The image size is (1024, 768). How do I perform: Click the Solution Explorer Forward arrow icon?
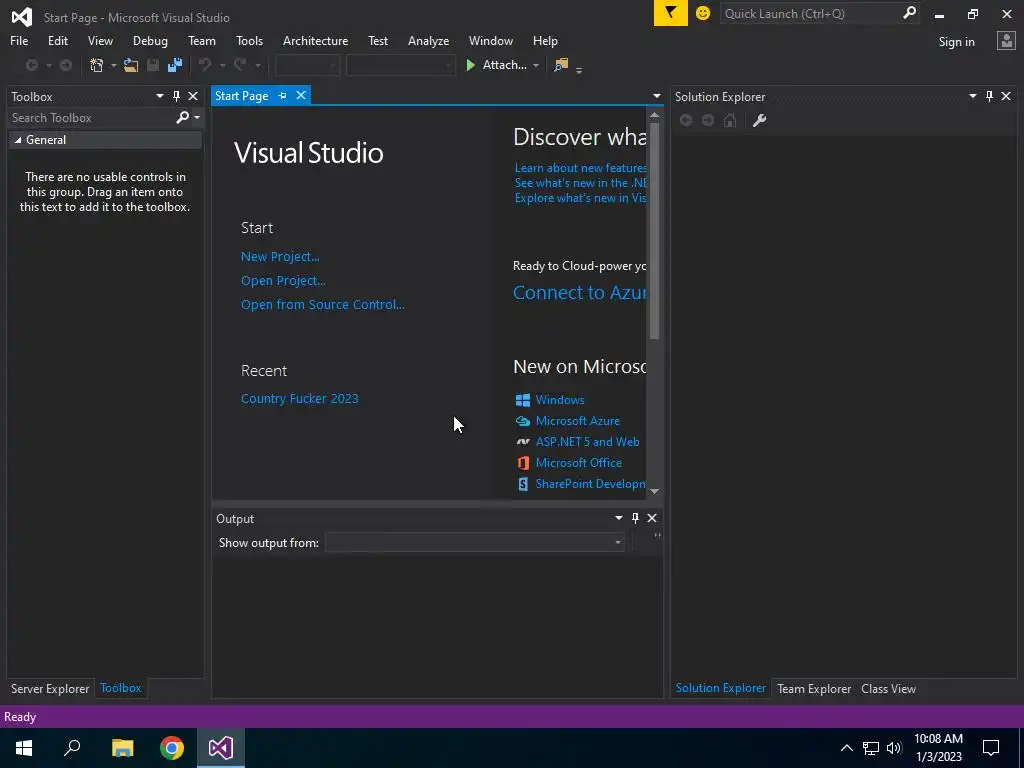point(708,120)
